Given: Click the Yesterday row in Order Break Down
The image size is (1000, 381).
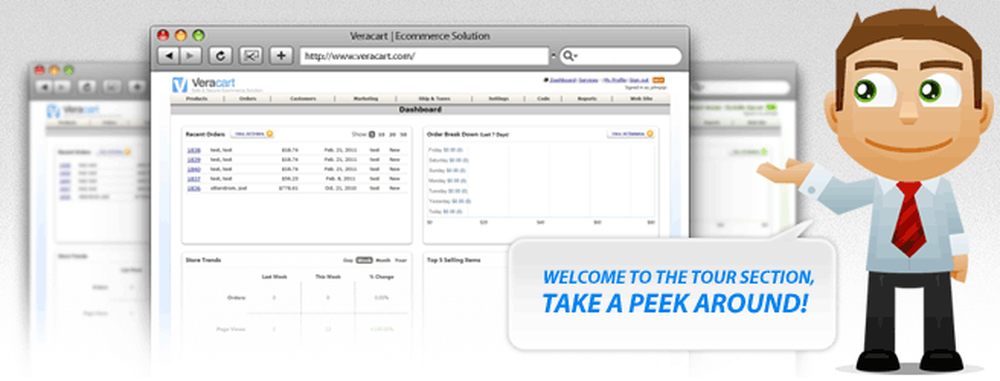Looking at the screenshot, I should [x=450, y=201].
